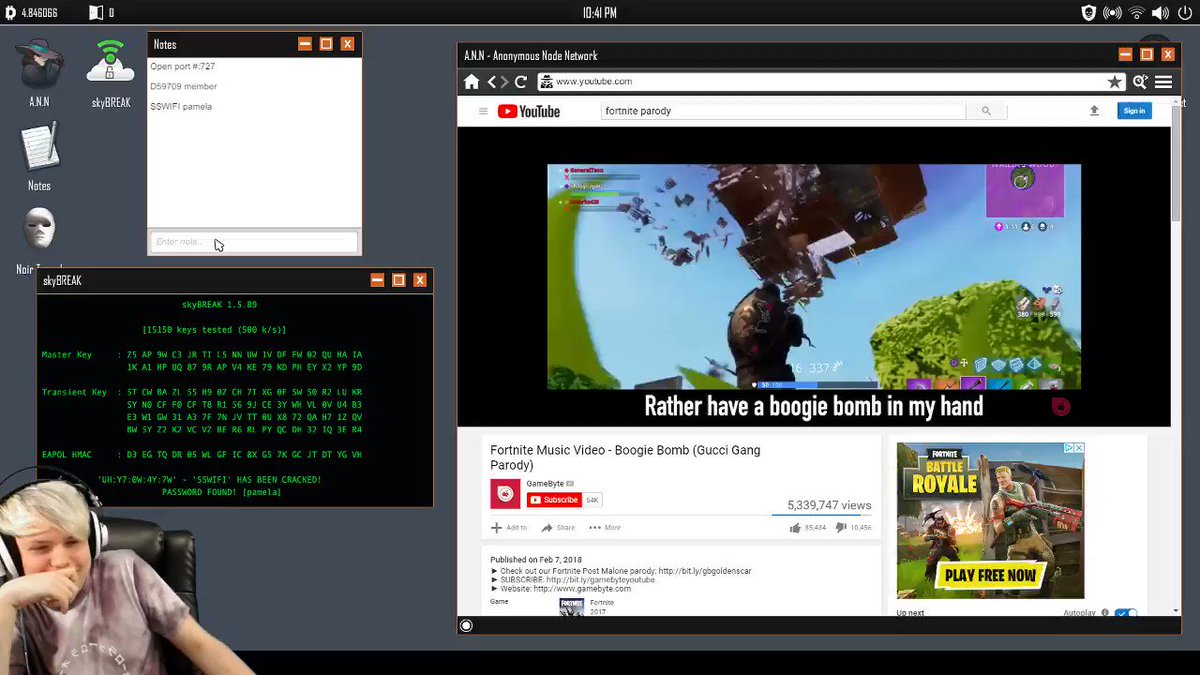1200x675 pixels.
Task: Bookmark the page with the star icon
Action: [x=1114, y=82]
